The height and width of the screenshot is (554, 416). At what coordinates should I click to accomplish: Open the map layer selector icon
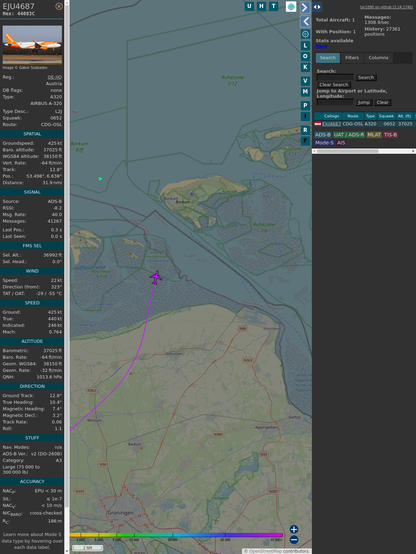tap(291, 6)
